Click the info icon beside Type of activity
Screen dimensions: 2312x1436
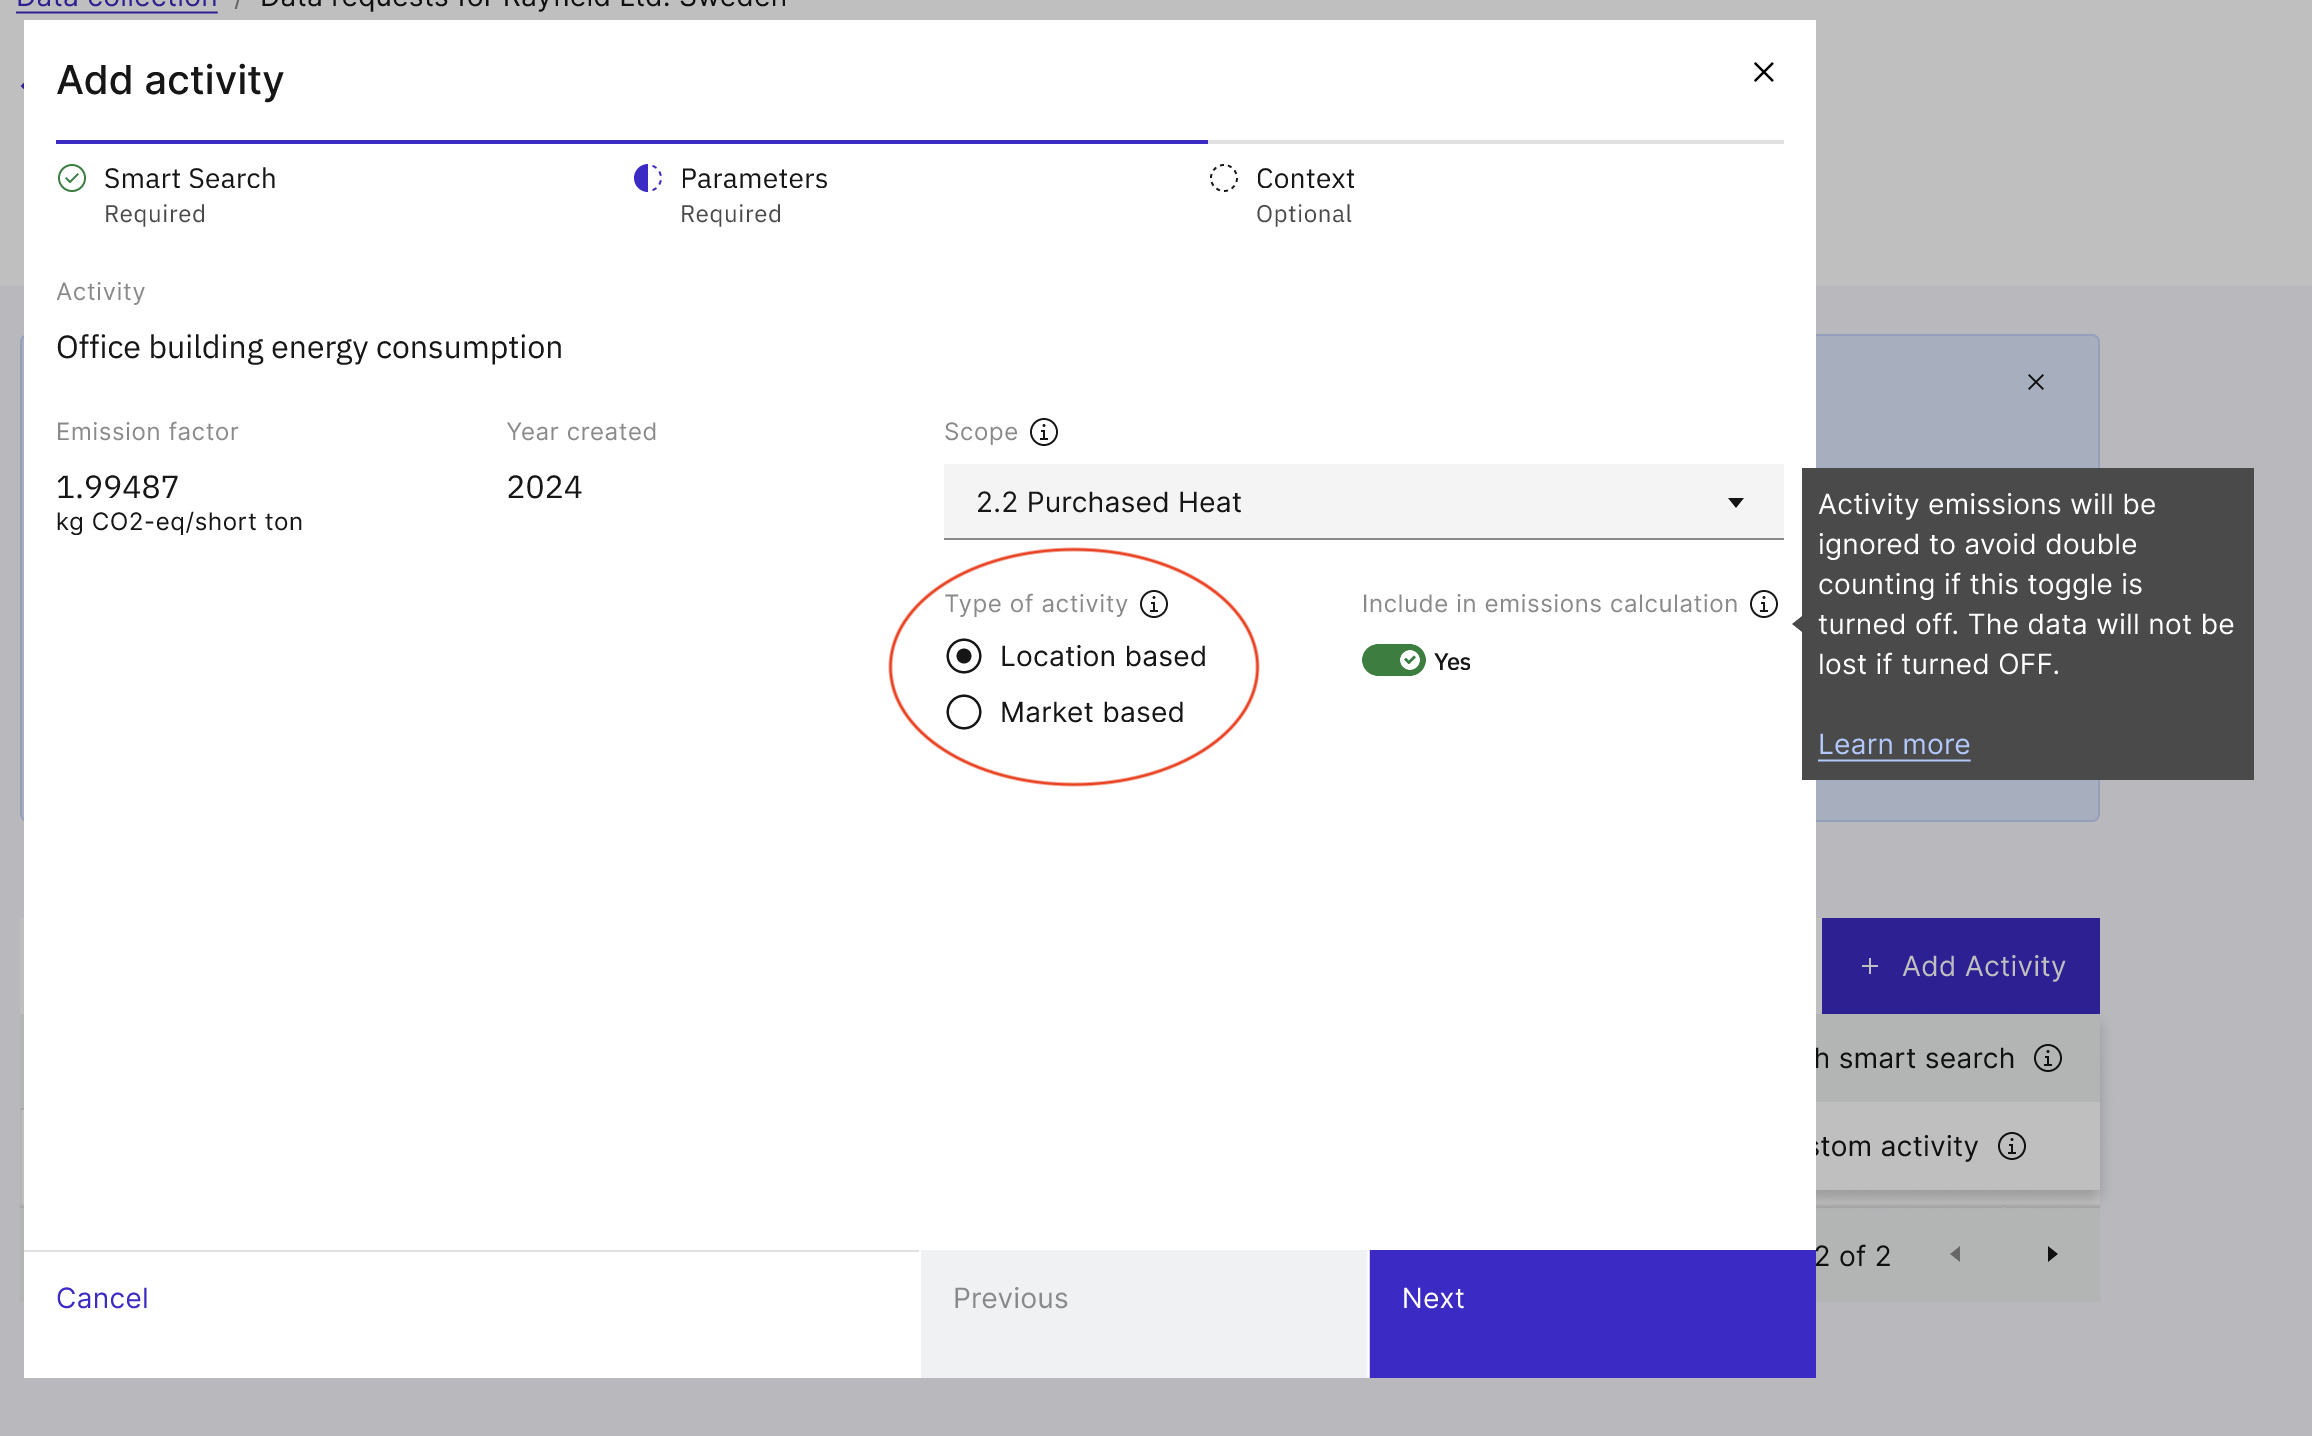[x=1154, y=604]
